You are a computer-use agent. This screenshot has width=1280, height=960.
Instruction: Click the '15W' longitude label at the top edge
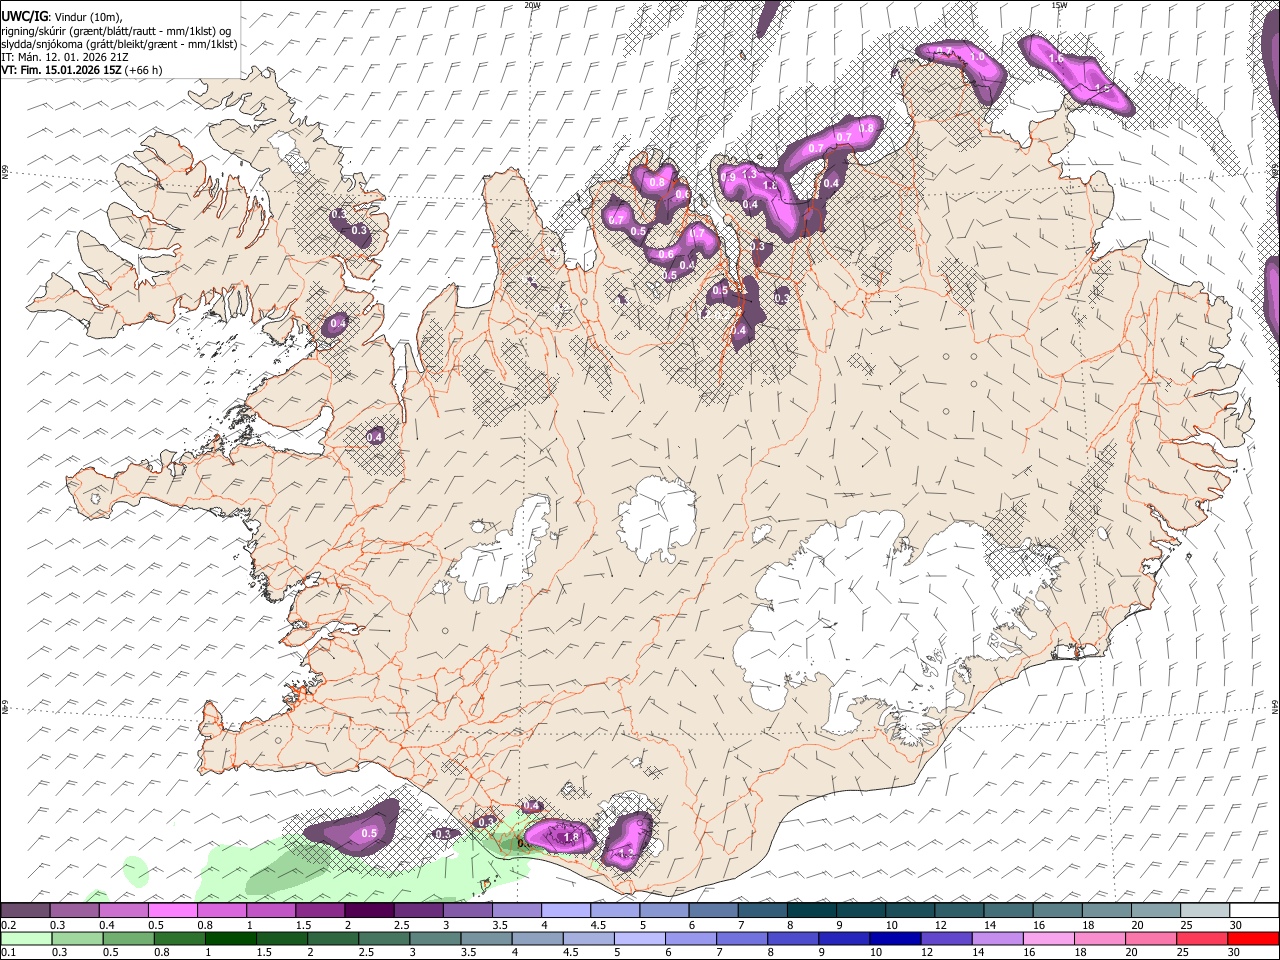[x=1059, y=5]
